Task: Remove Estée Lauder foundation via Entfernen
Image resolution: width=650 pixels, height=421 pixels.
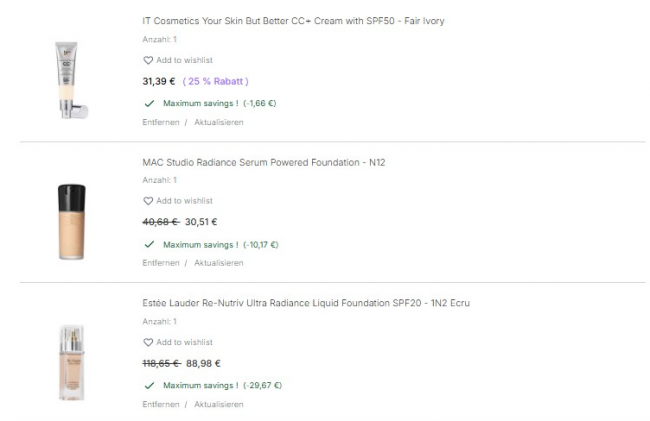Action: [161, 404]
